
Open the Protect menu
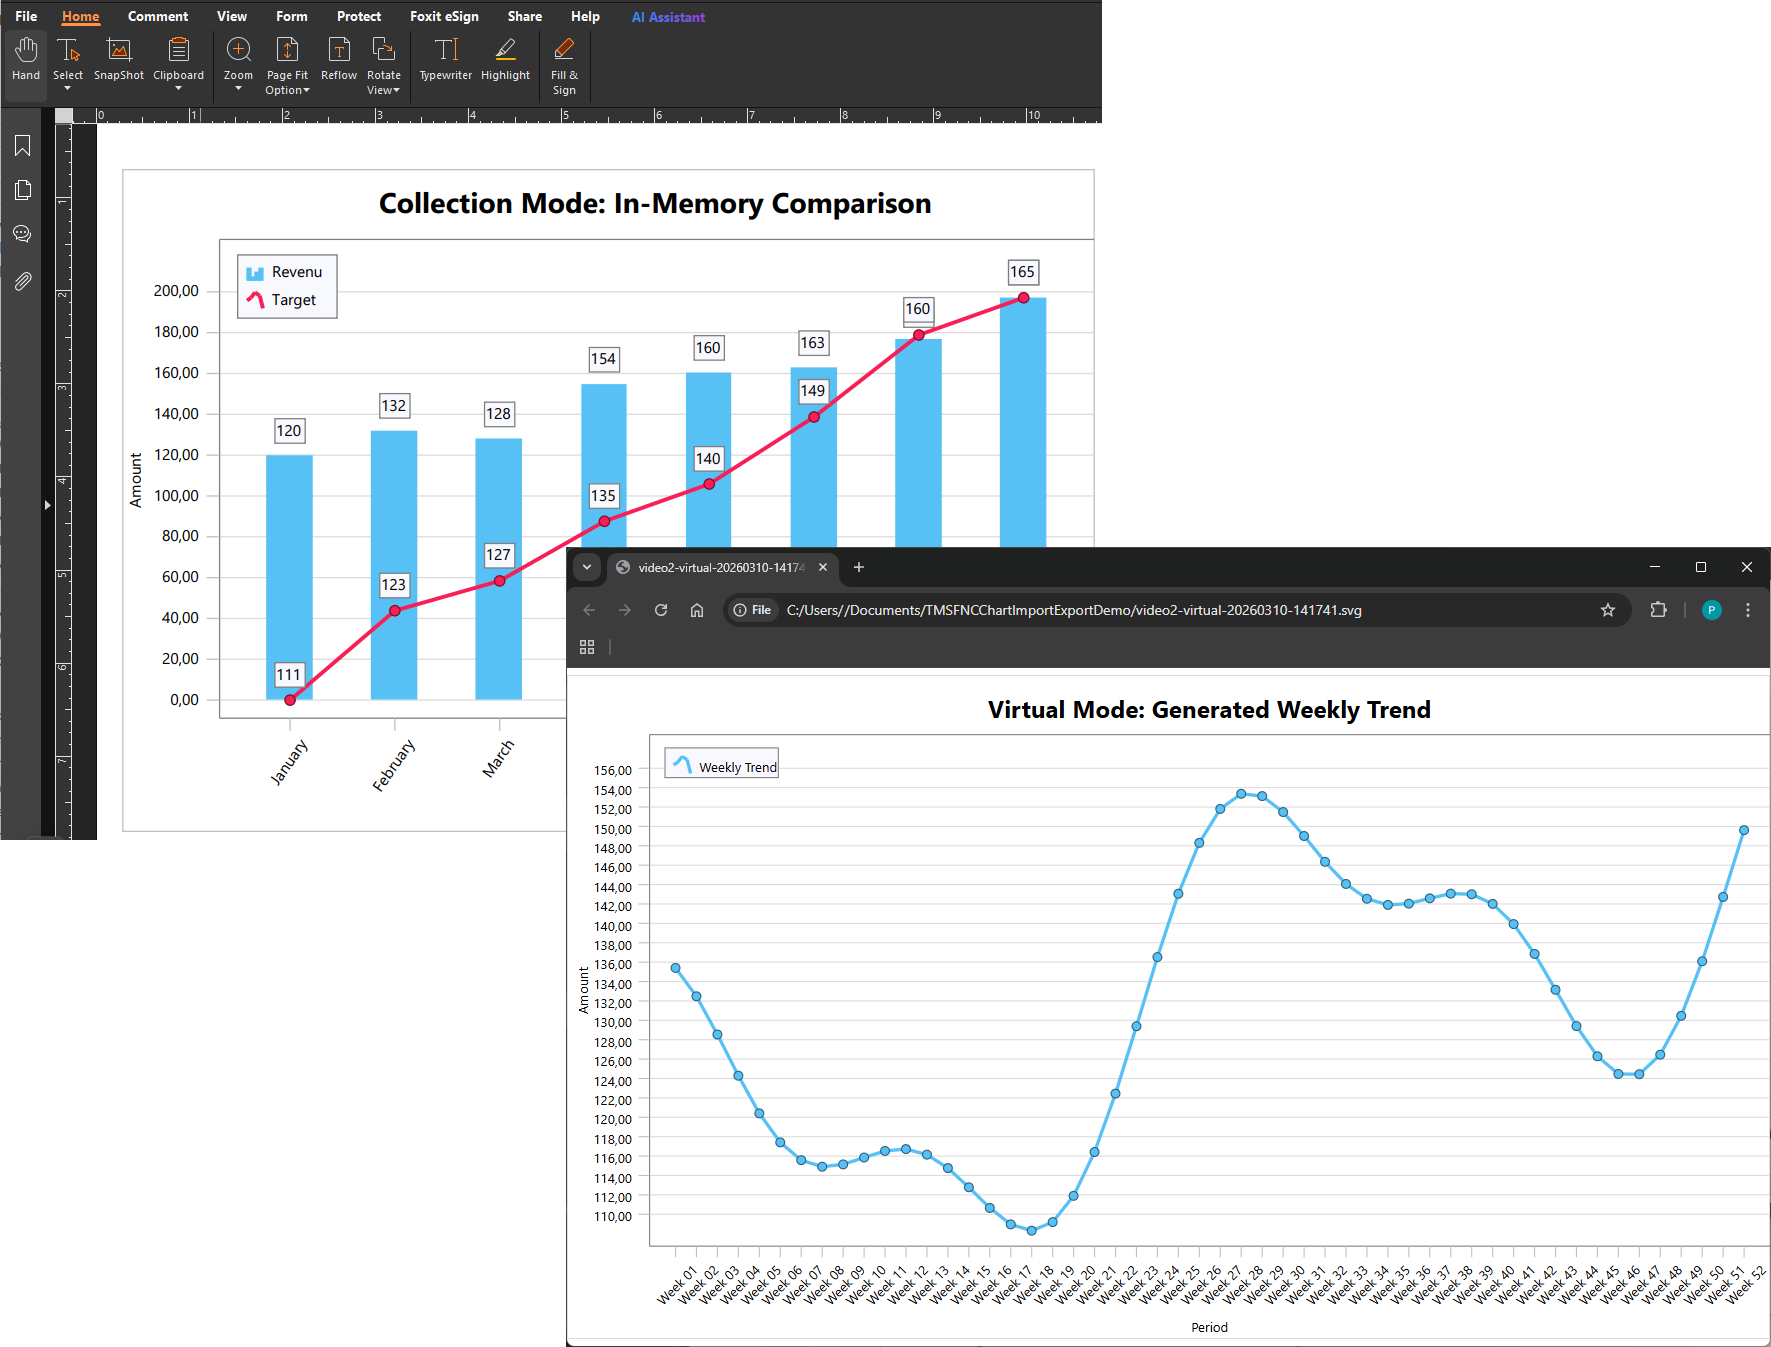tap(358, 16)
